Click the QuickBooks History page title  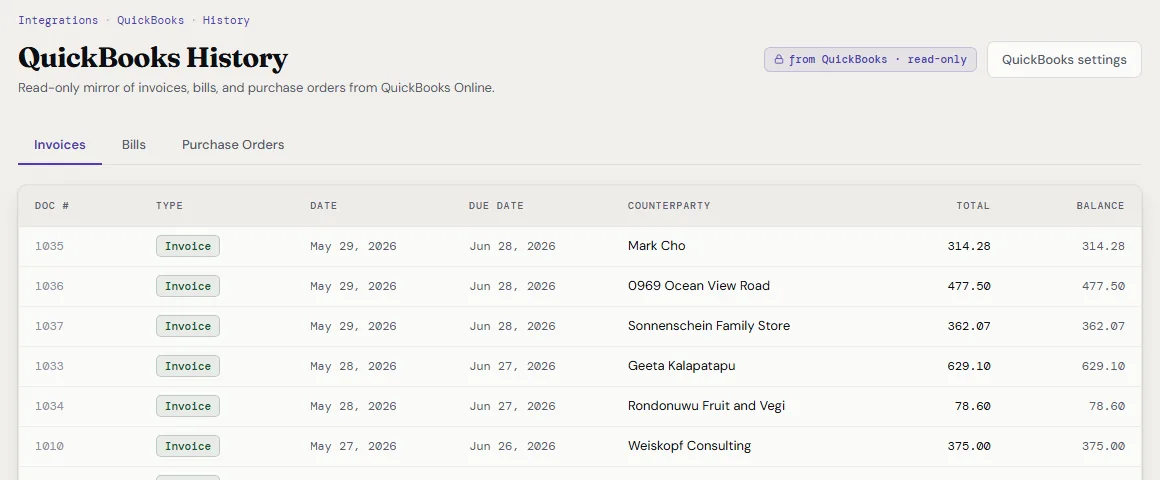coord(152,58)
